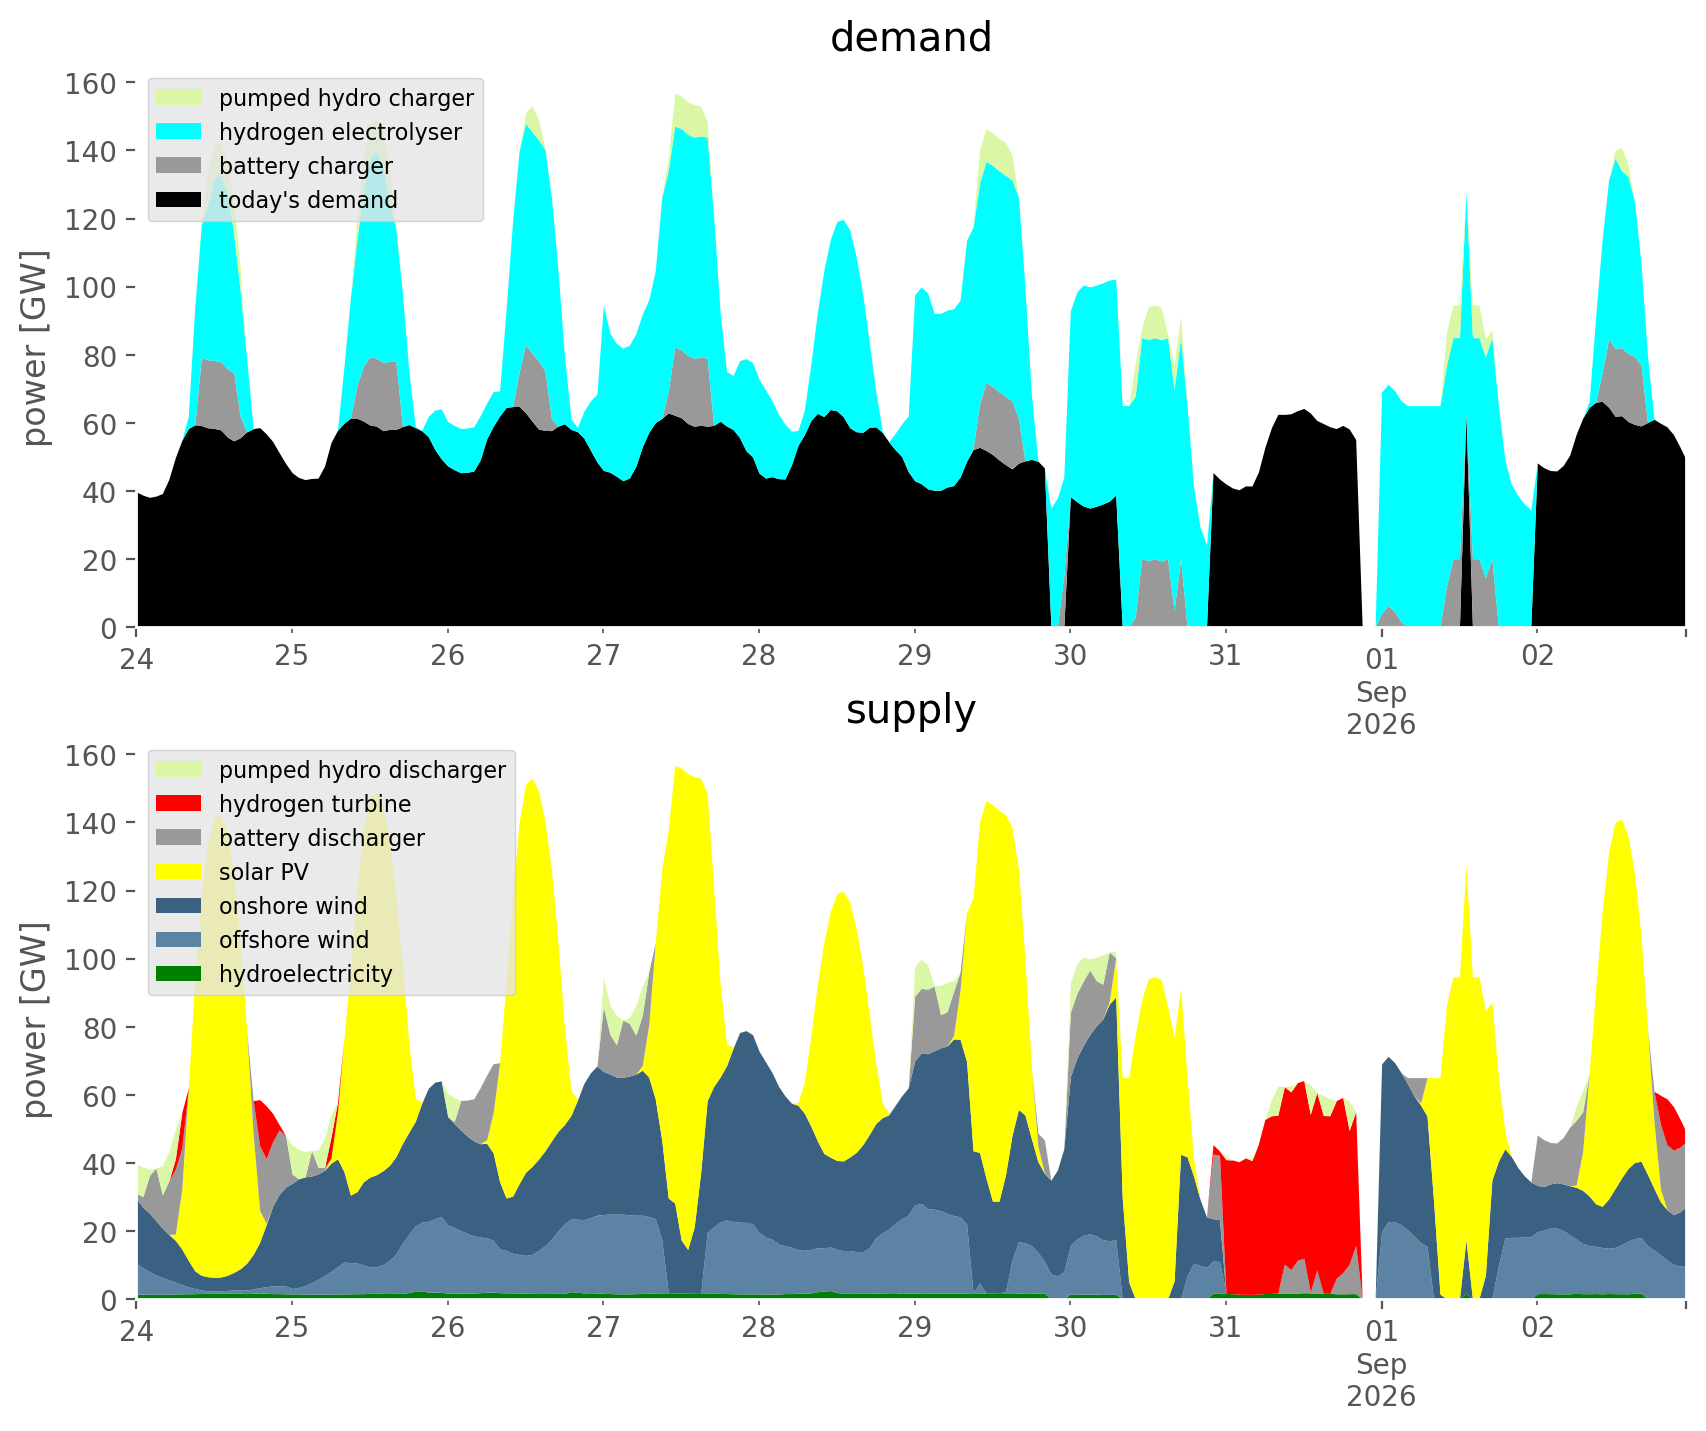The width and height of the screenshot is (1706, 1431).
Task: Click the offshore wind legend swatch
Action: pos(179,940)
